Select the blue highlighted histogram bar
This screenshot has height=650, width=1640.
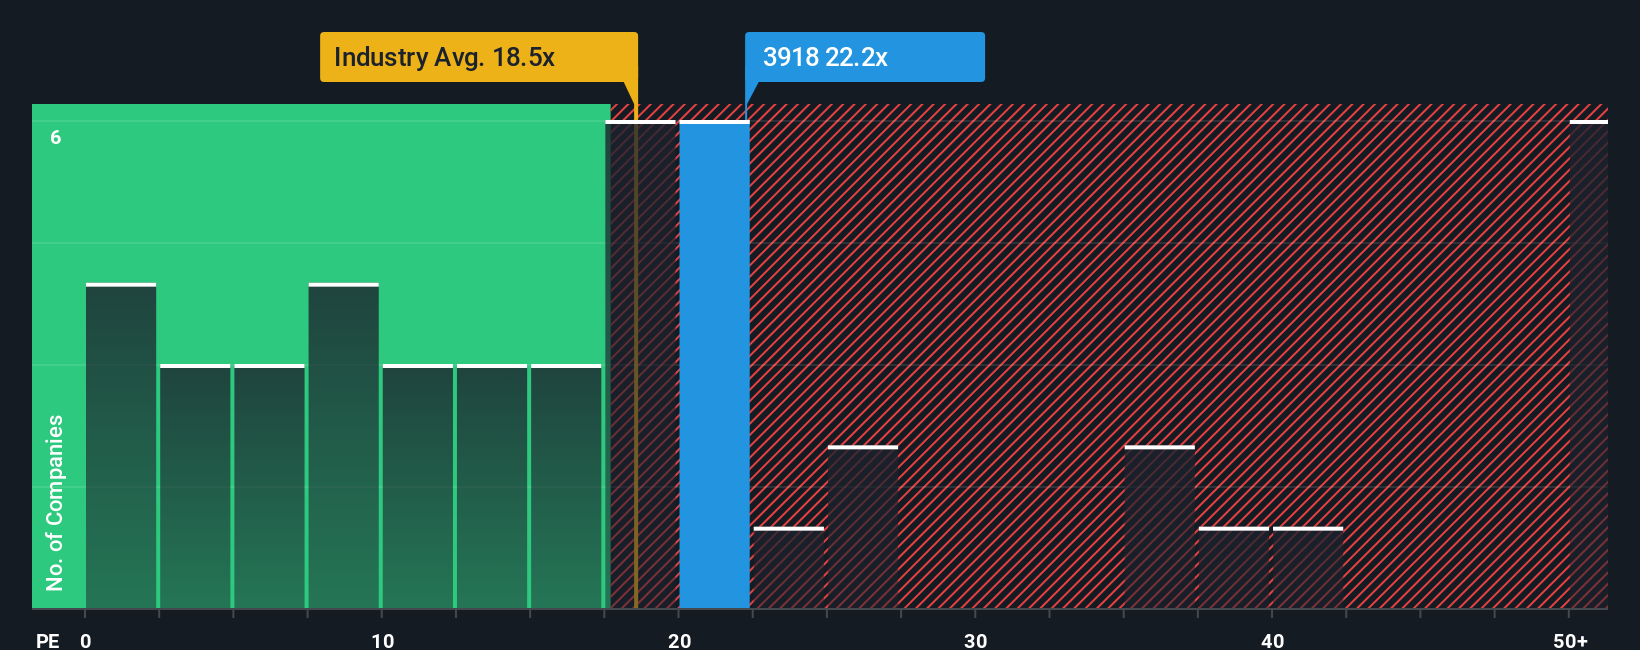coord(714,365)
